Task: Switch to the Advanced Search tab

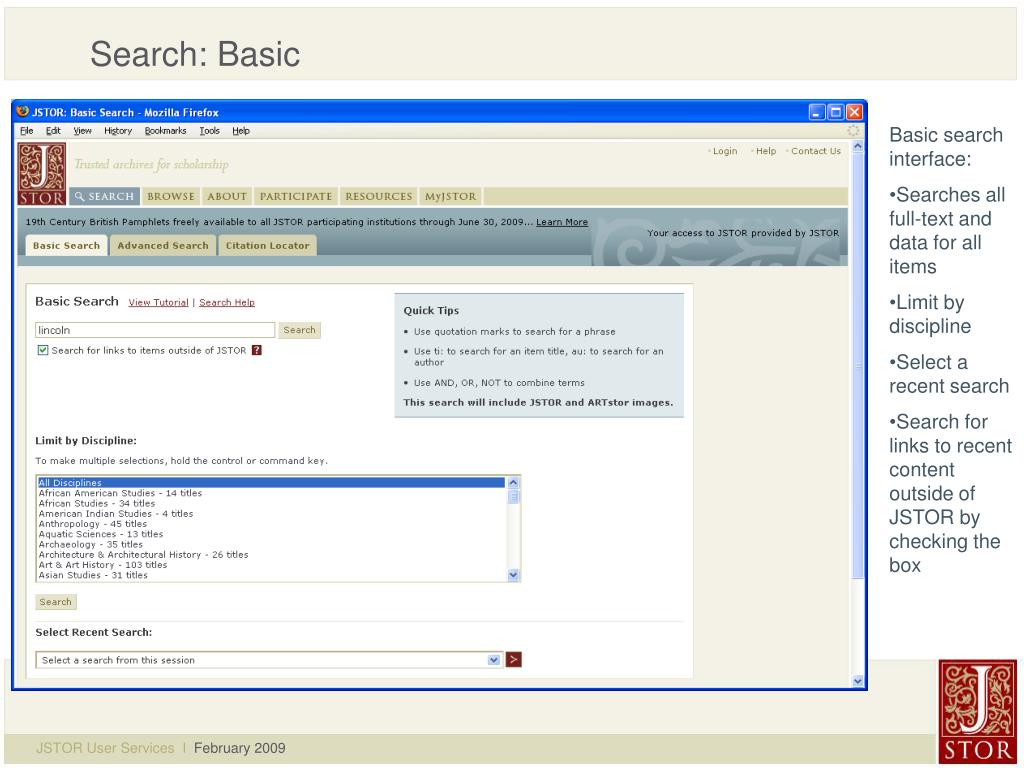Action: [163, 246]
